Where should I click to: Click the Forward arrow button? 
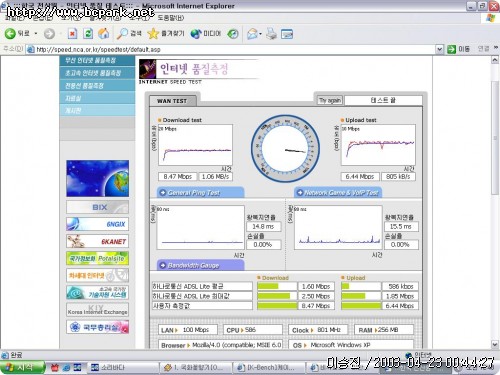(x=49, y=34)
